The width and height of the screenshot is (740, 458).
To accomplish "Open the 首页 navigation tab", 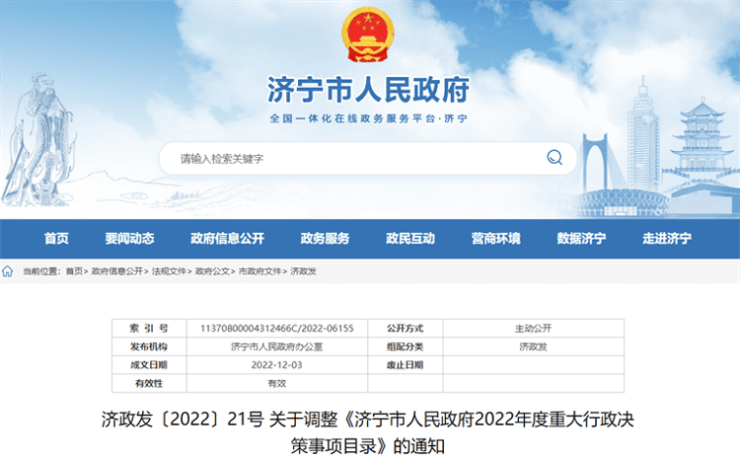I will (x=57, y=239).
